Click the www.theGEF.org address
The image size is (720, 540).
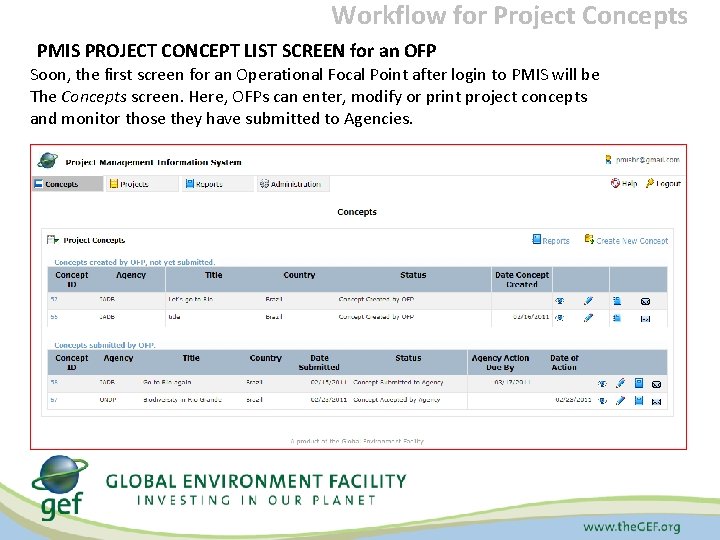pos(632,526)
